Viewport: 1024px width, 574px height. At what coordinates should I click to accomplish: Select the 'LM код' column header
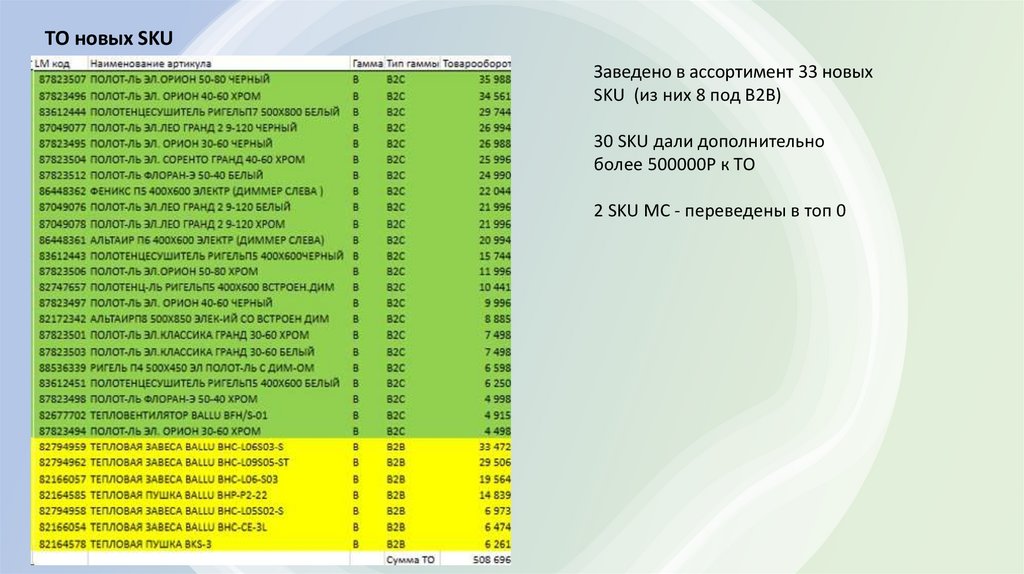[x=52, y=63]
